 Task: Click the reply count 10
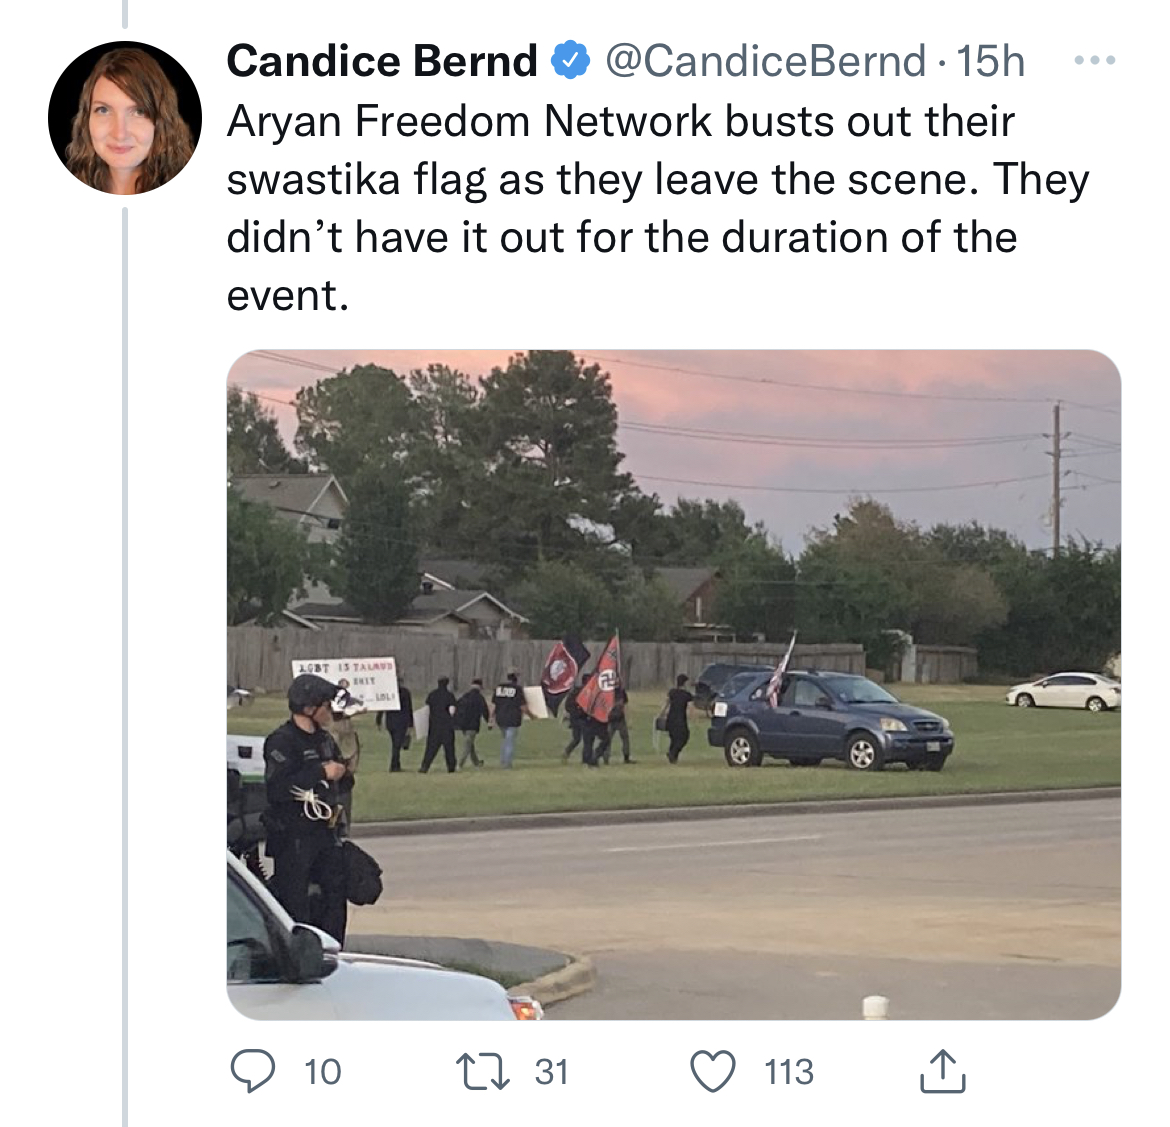[x=322, y=1072]
